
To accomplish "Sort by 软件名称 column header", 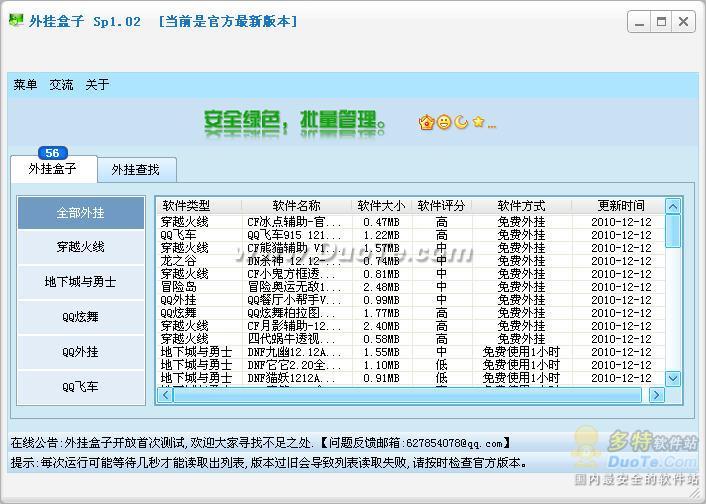I will (296, 206).
